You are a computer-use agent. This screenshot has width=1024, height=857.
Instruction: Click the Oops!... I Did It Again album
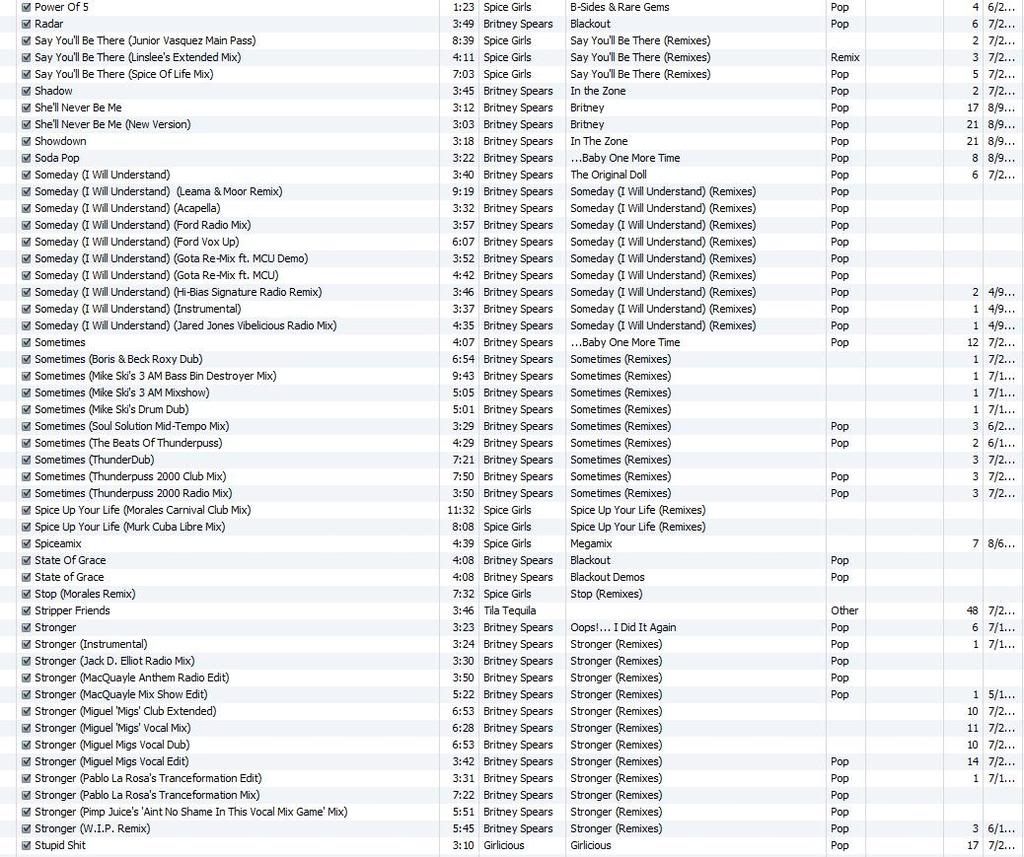(623, 628)
